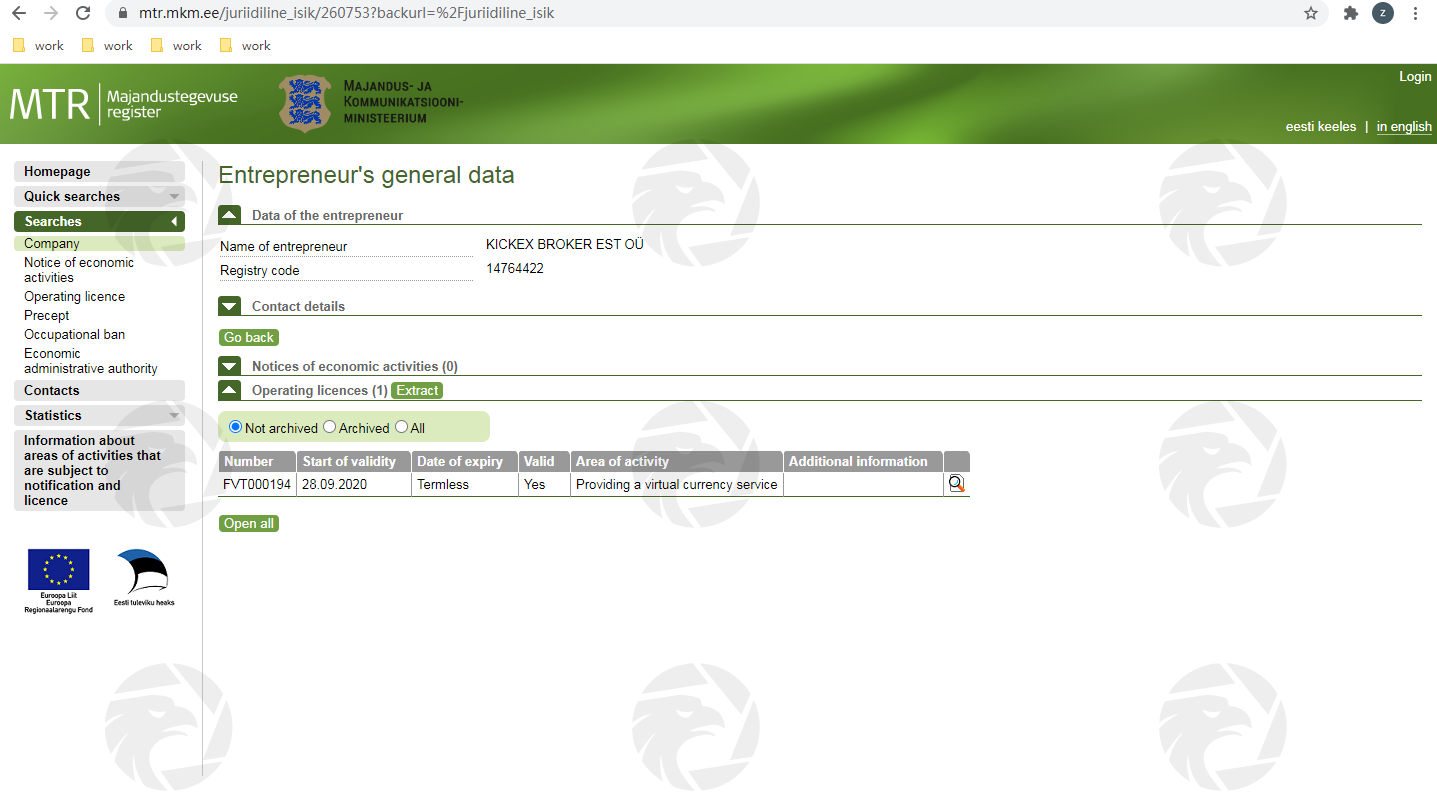
Task: Click the MTR Majandustegevuse register logo
Action: click(x=124, y=104)
